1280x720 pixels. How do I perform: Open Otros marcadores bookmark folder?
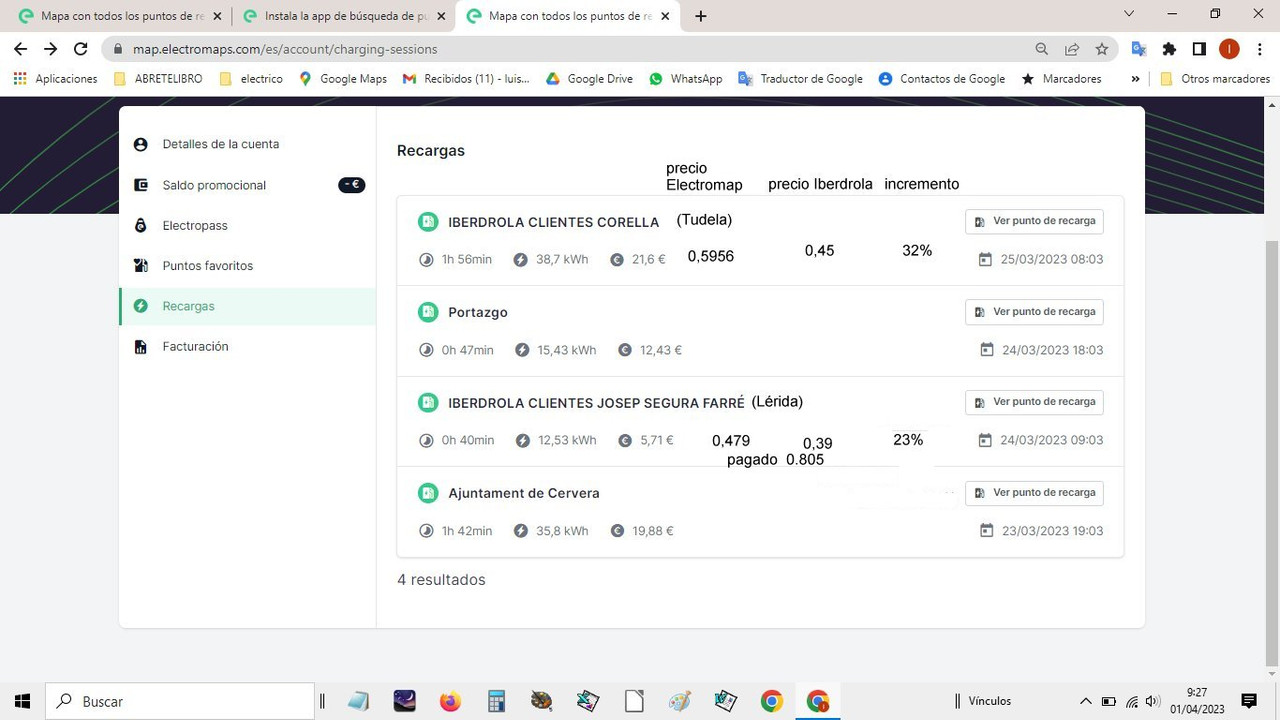(x=1215, y=79)
